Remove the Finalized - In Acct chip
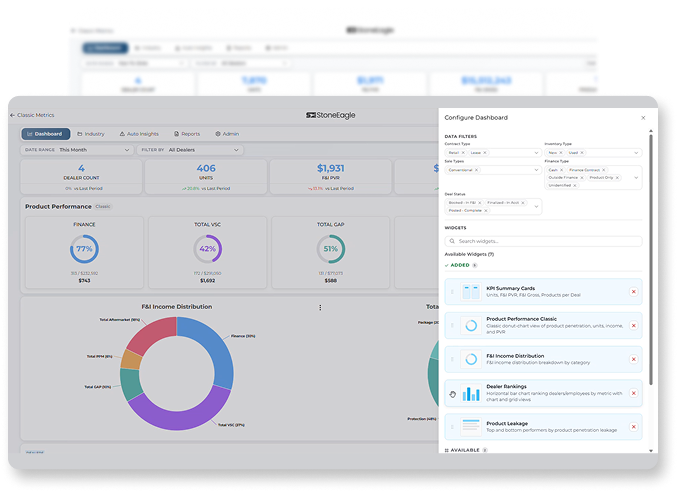 (523, 203)
